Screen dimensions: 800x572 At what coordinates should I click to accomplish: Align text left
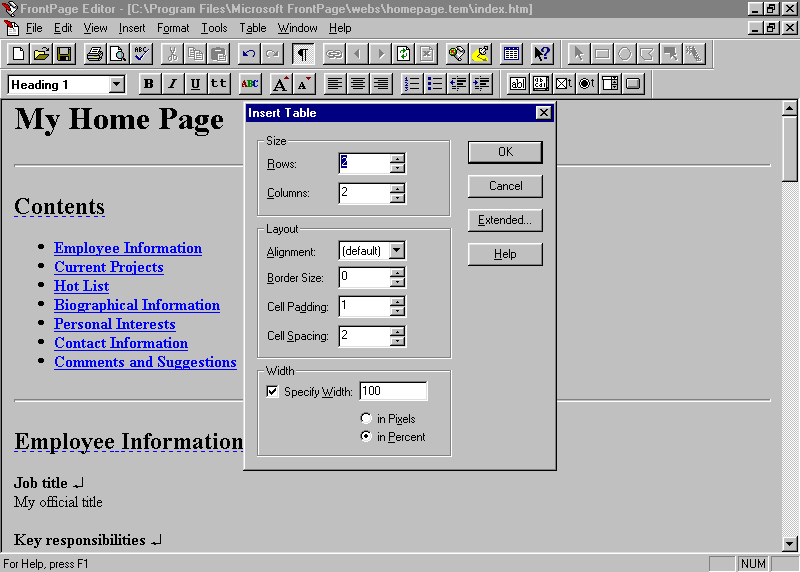tap(334, 84)
